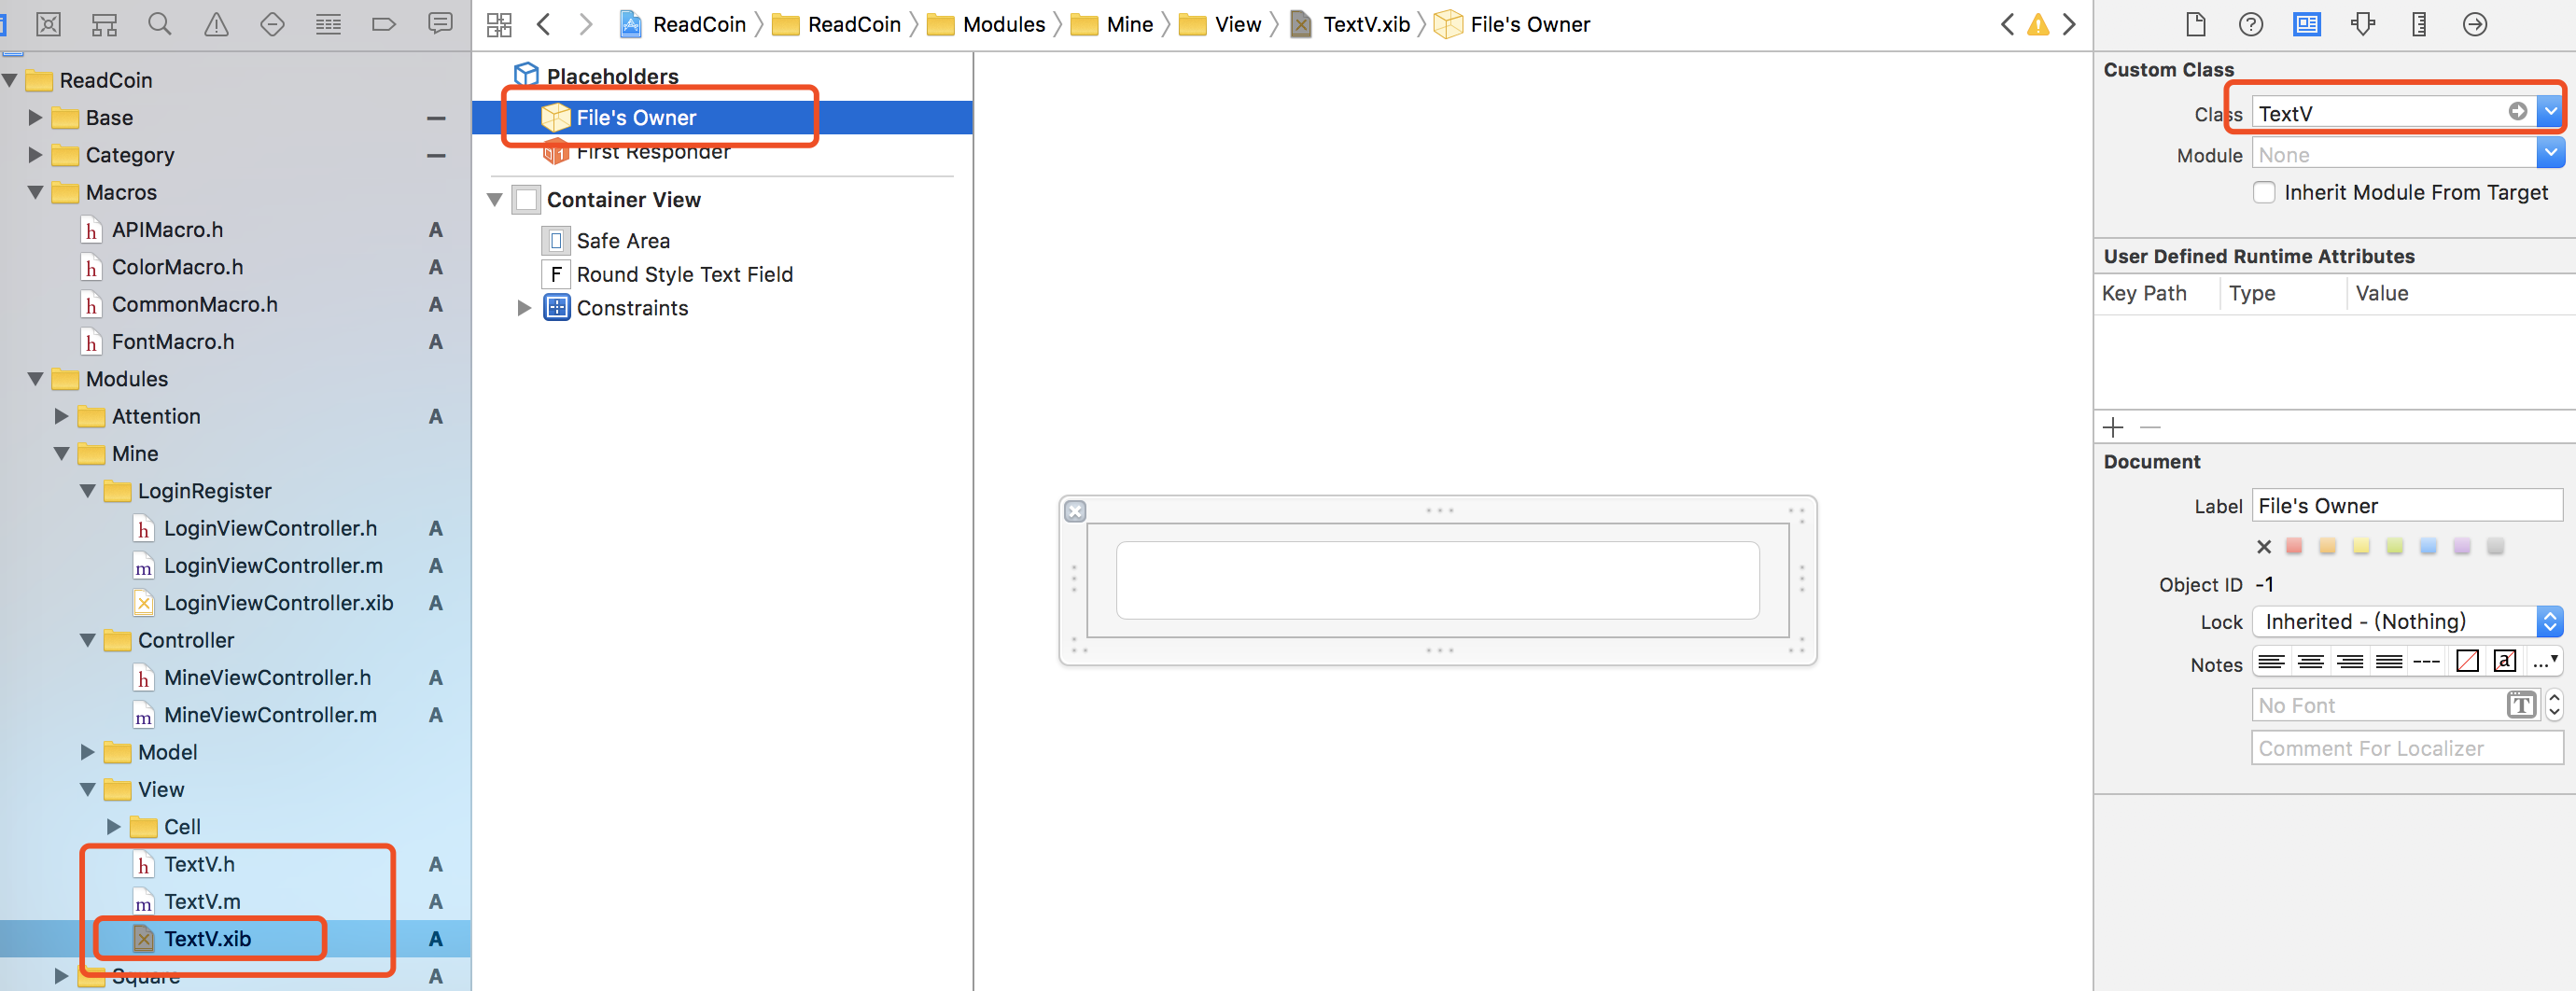Open TextV.h in the navigator
This screenshot has height=991, width=2576.
[x=199, y=864]
